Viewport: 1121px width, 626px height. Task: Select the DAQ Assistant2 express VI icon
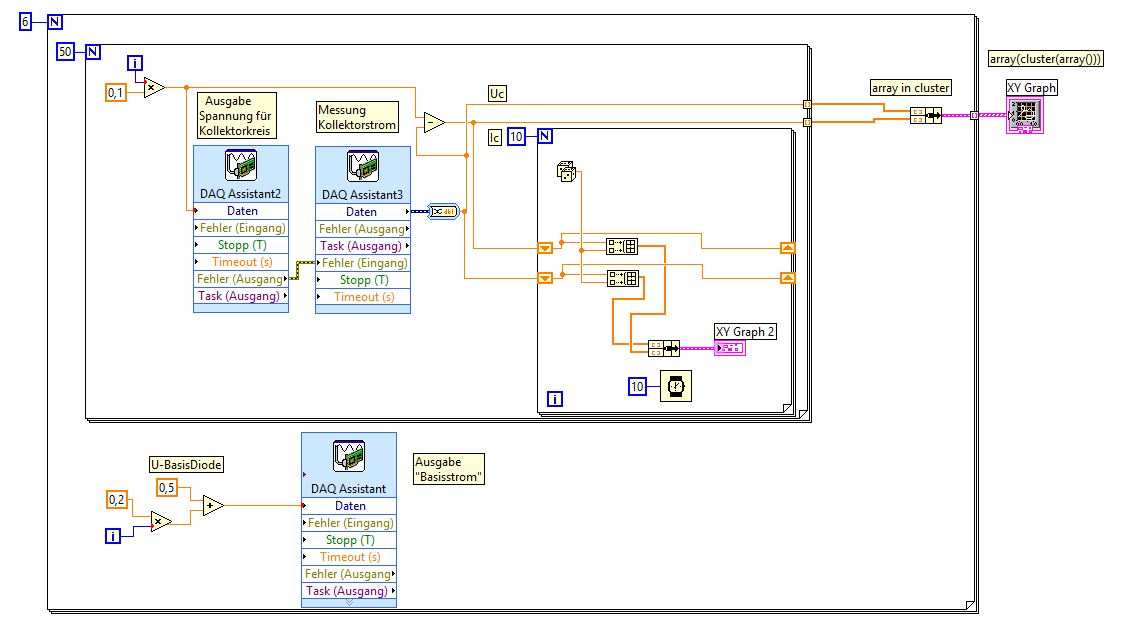click(x=241, y=165)
